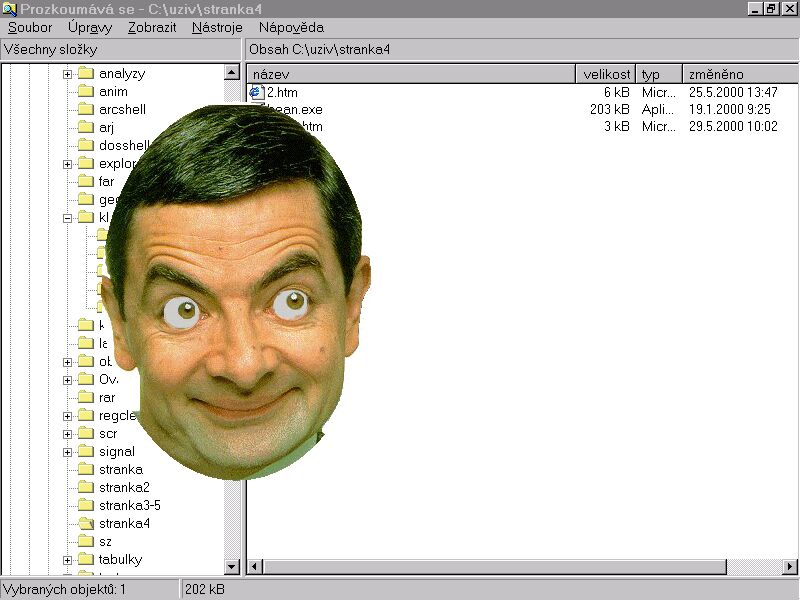The image size is (800, 600).
Task: Select the sz folder icon
Action: (x=85, y=542)
